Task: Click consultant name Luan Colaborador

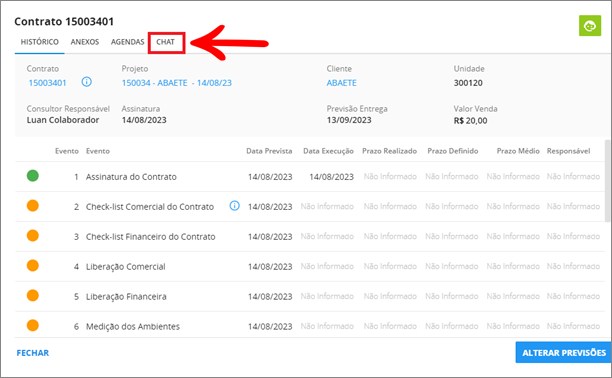Action: [63, 120]
